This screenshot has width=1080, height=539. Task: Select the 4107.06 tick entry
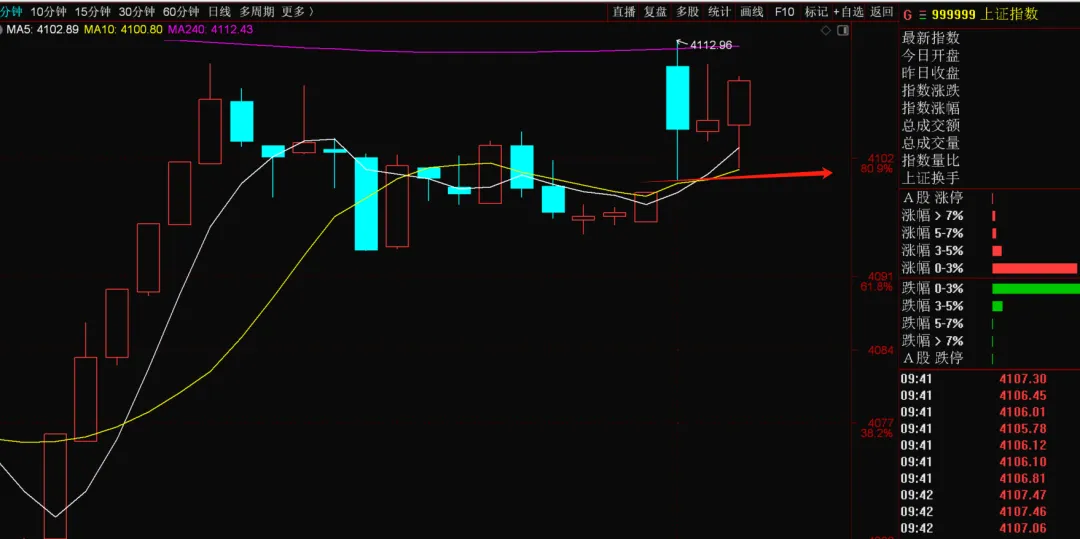pos(1023,528)
